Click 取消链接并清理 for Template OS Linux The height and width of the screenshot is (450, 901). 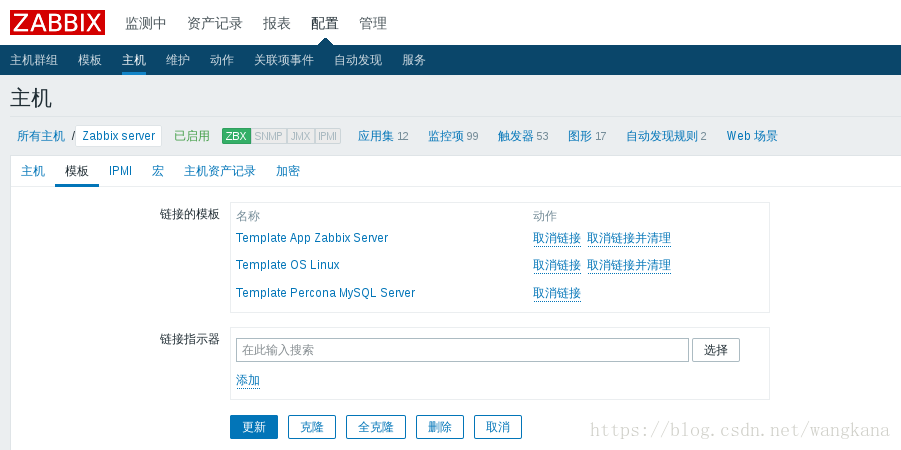click(x=629, y=266)
